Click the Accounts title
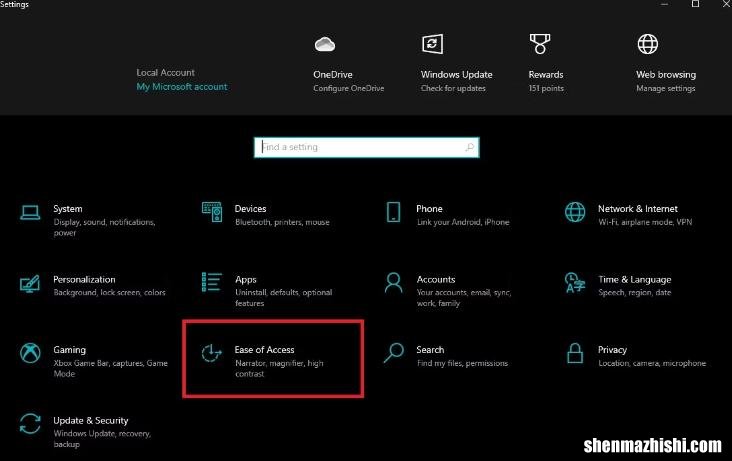 (436, 279)
